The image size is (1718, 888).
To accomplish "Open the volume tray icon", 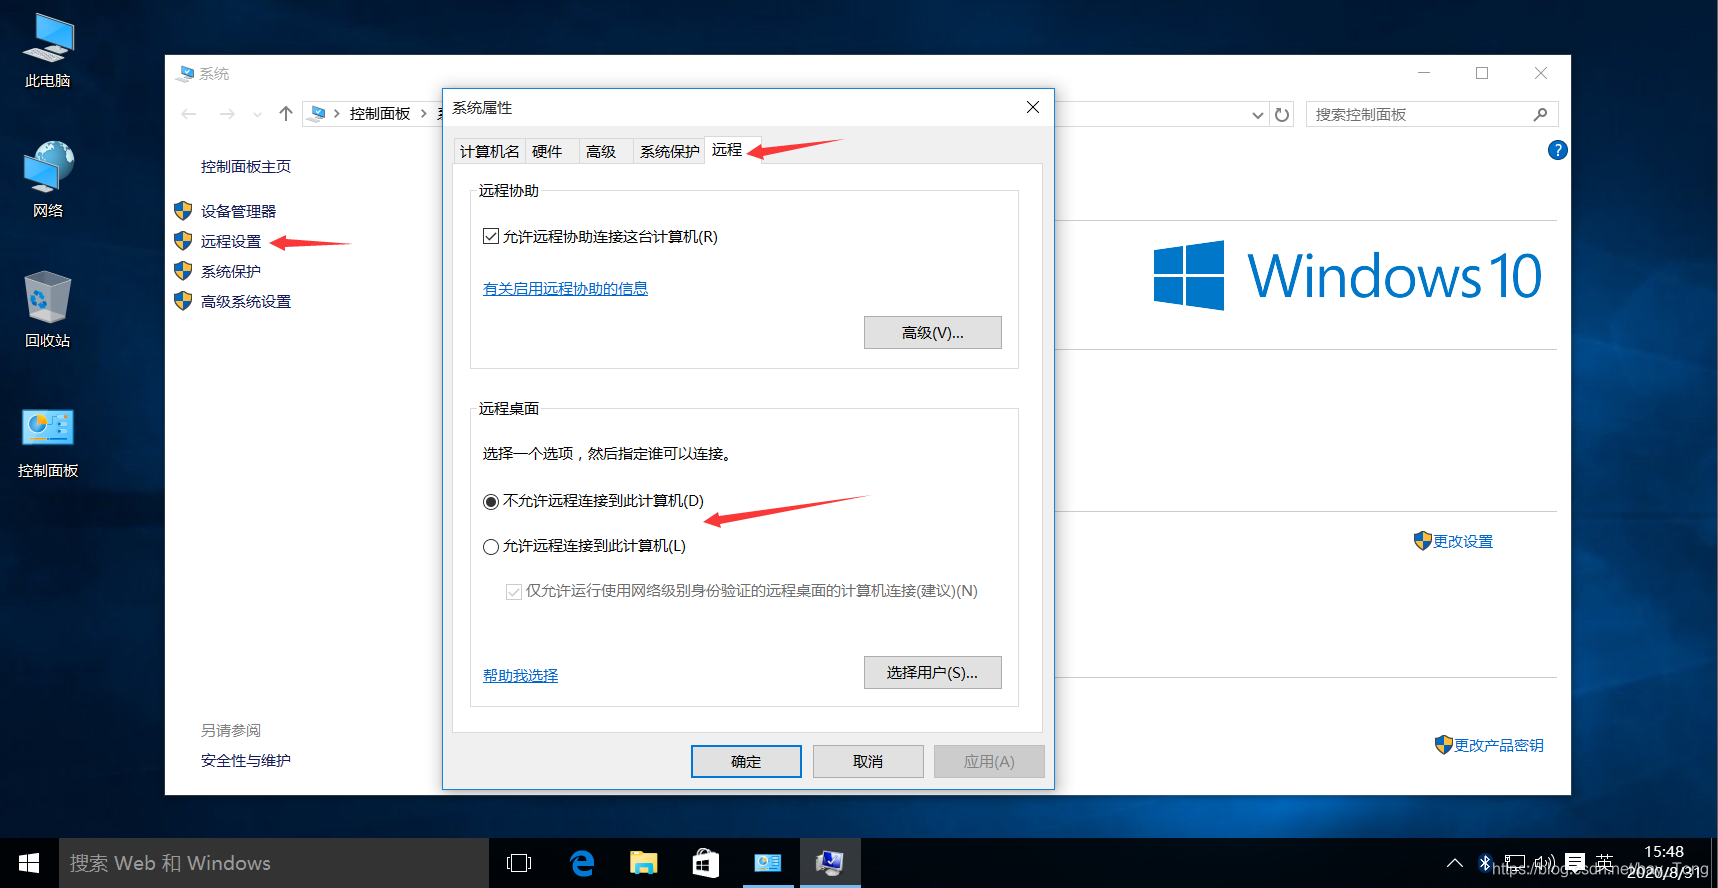I will (1545, 863).
